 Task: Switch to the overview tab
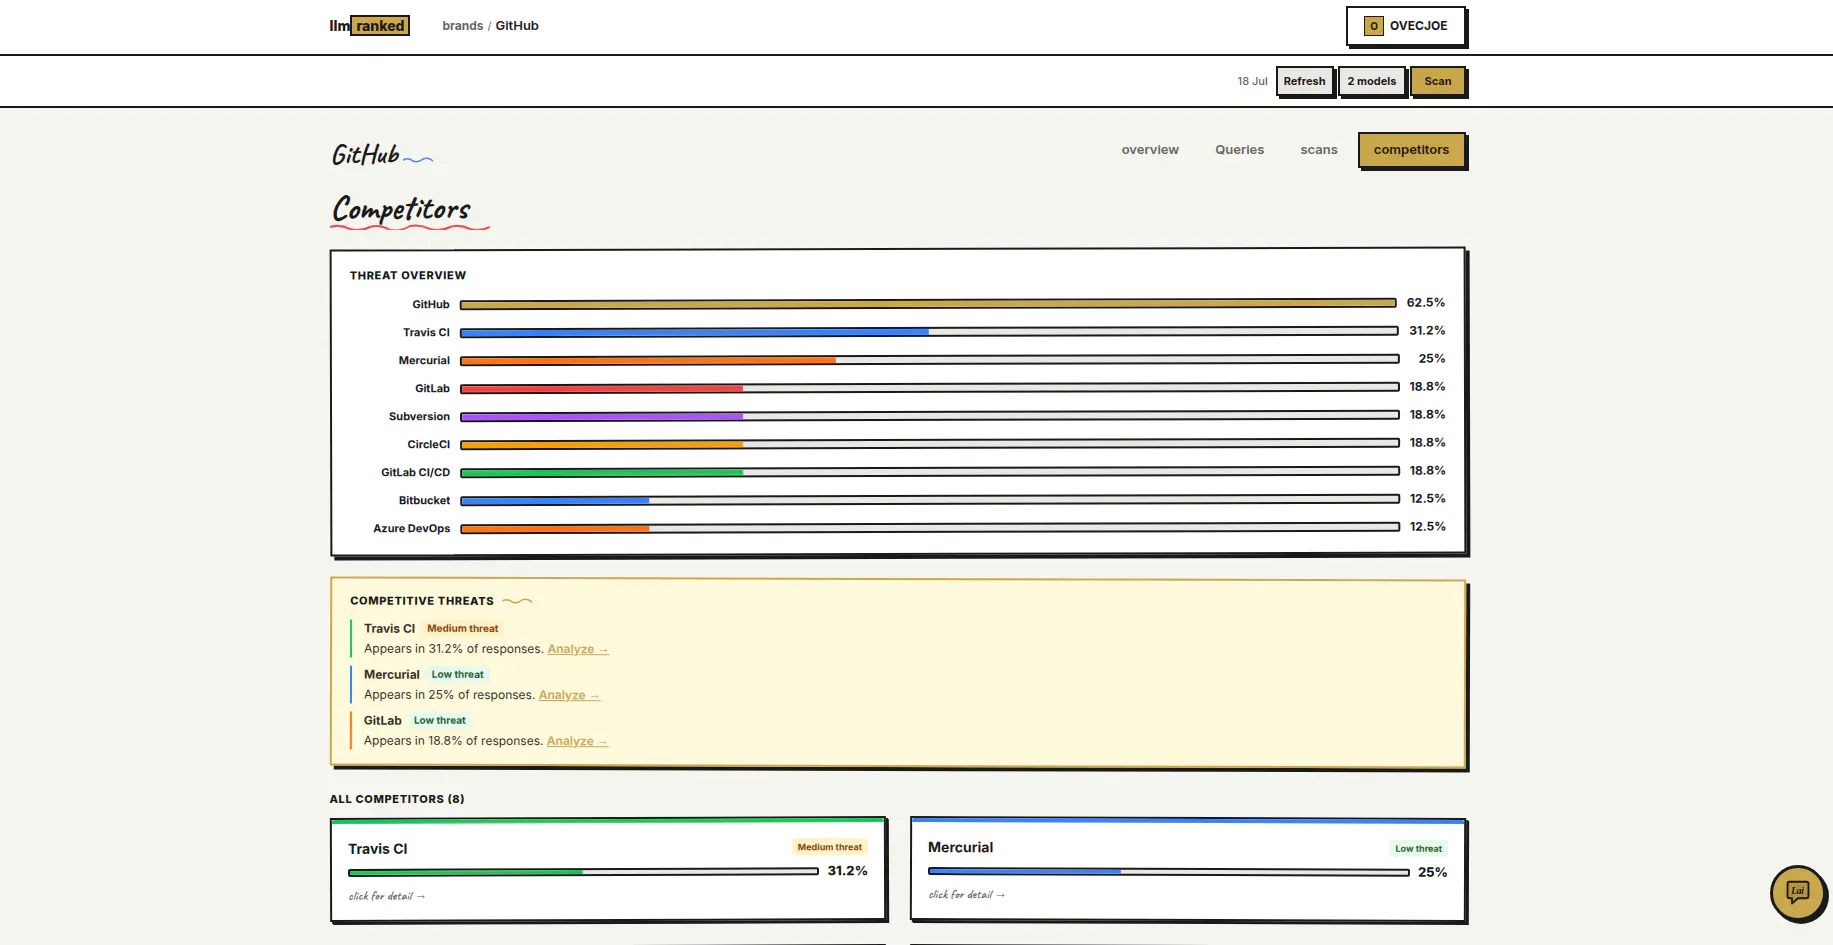pyautogui.click(x=1150, y=150)
